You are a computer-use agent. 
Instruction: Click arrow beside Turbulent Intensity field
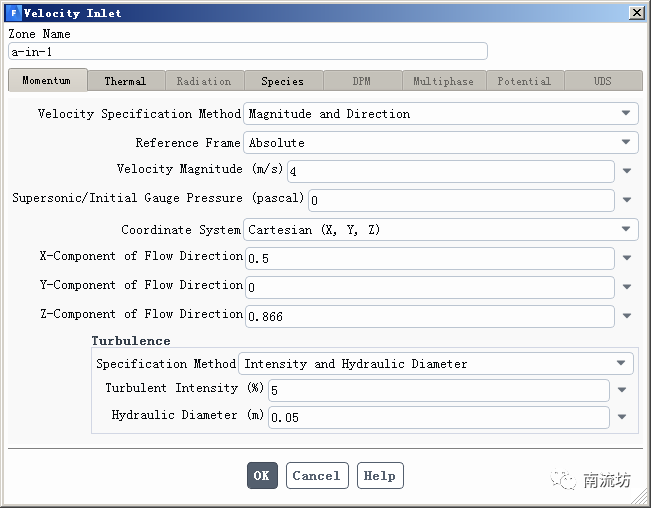click(622, 391)
